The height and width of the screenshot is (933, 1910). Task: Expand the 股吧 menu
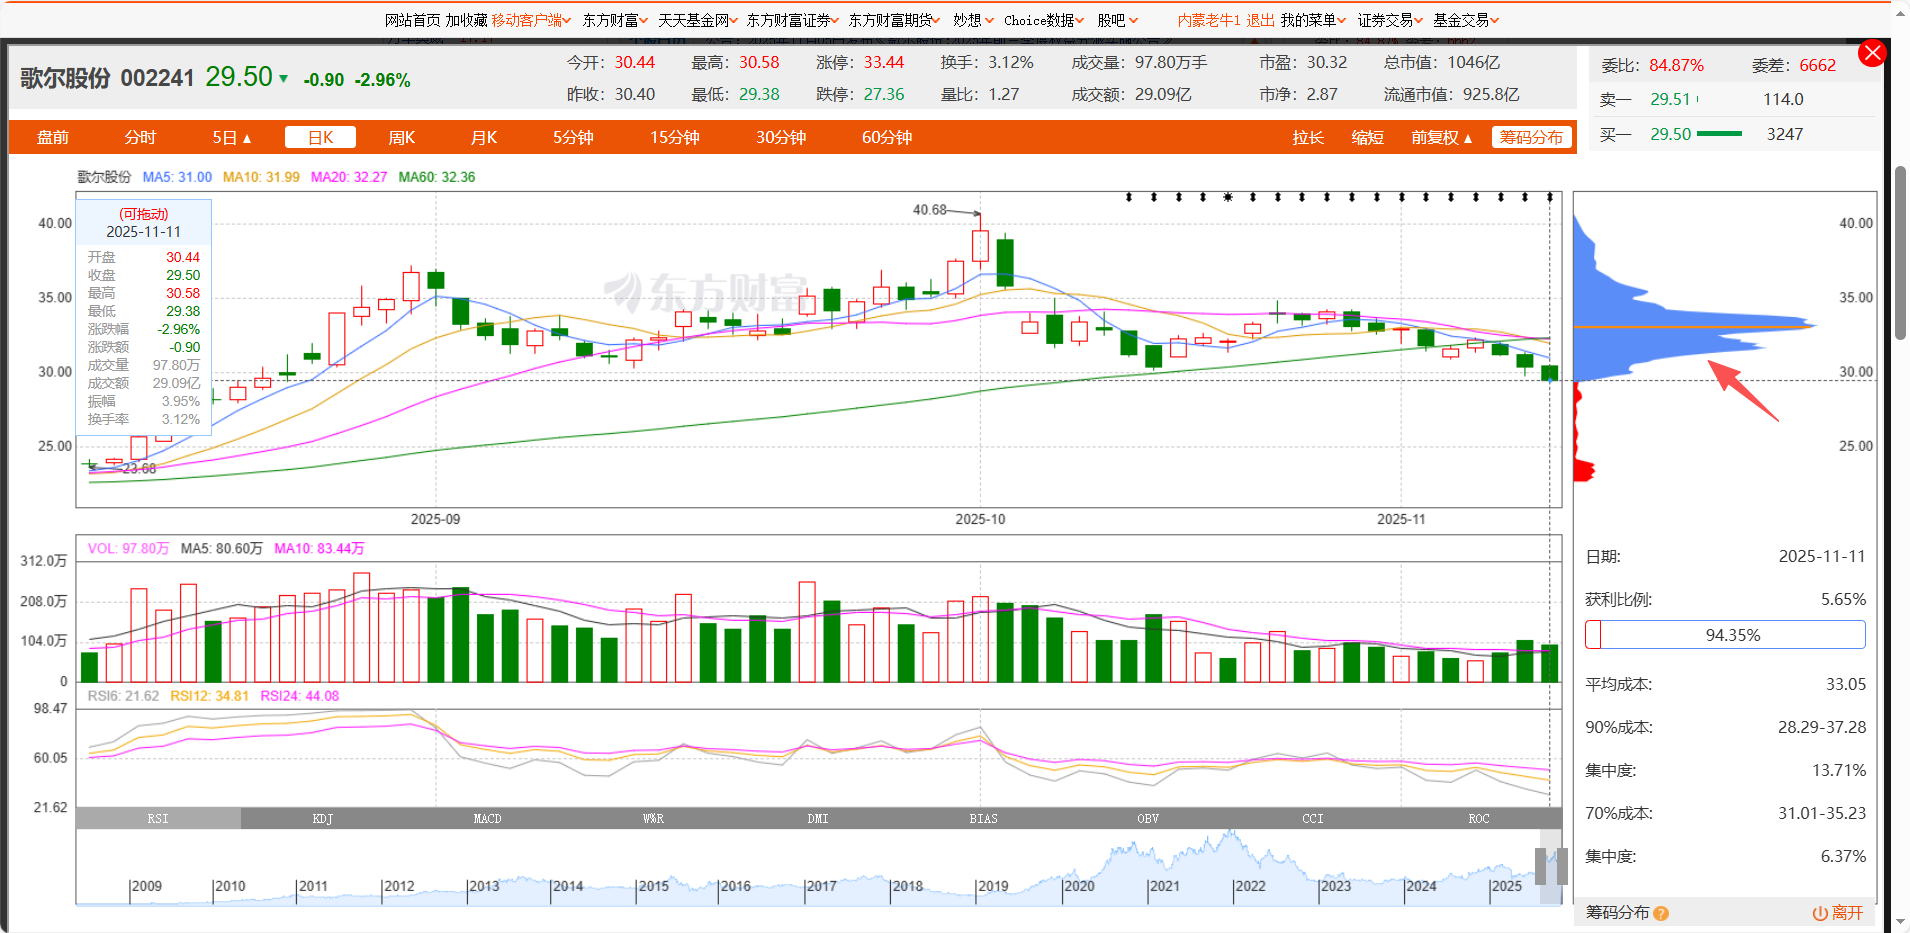coord(1117,20)
